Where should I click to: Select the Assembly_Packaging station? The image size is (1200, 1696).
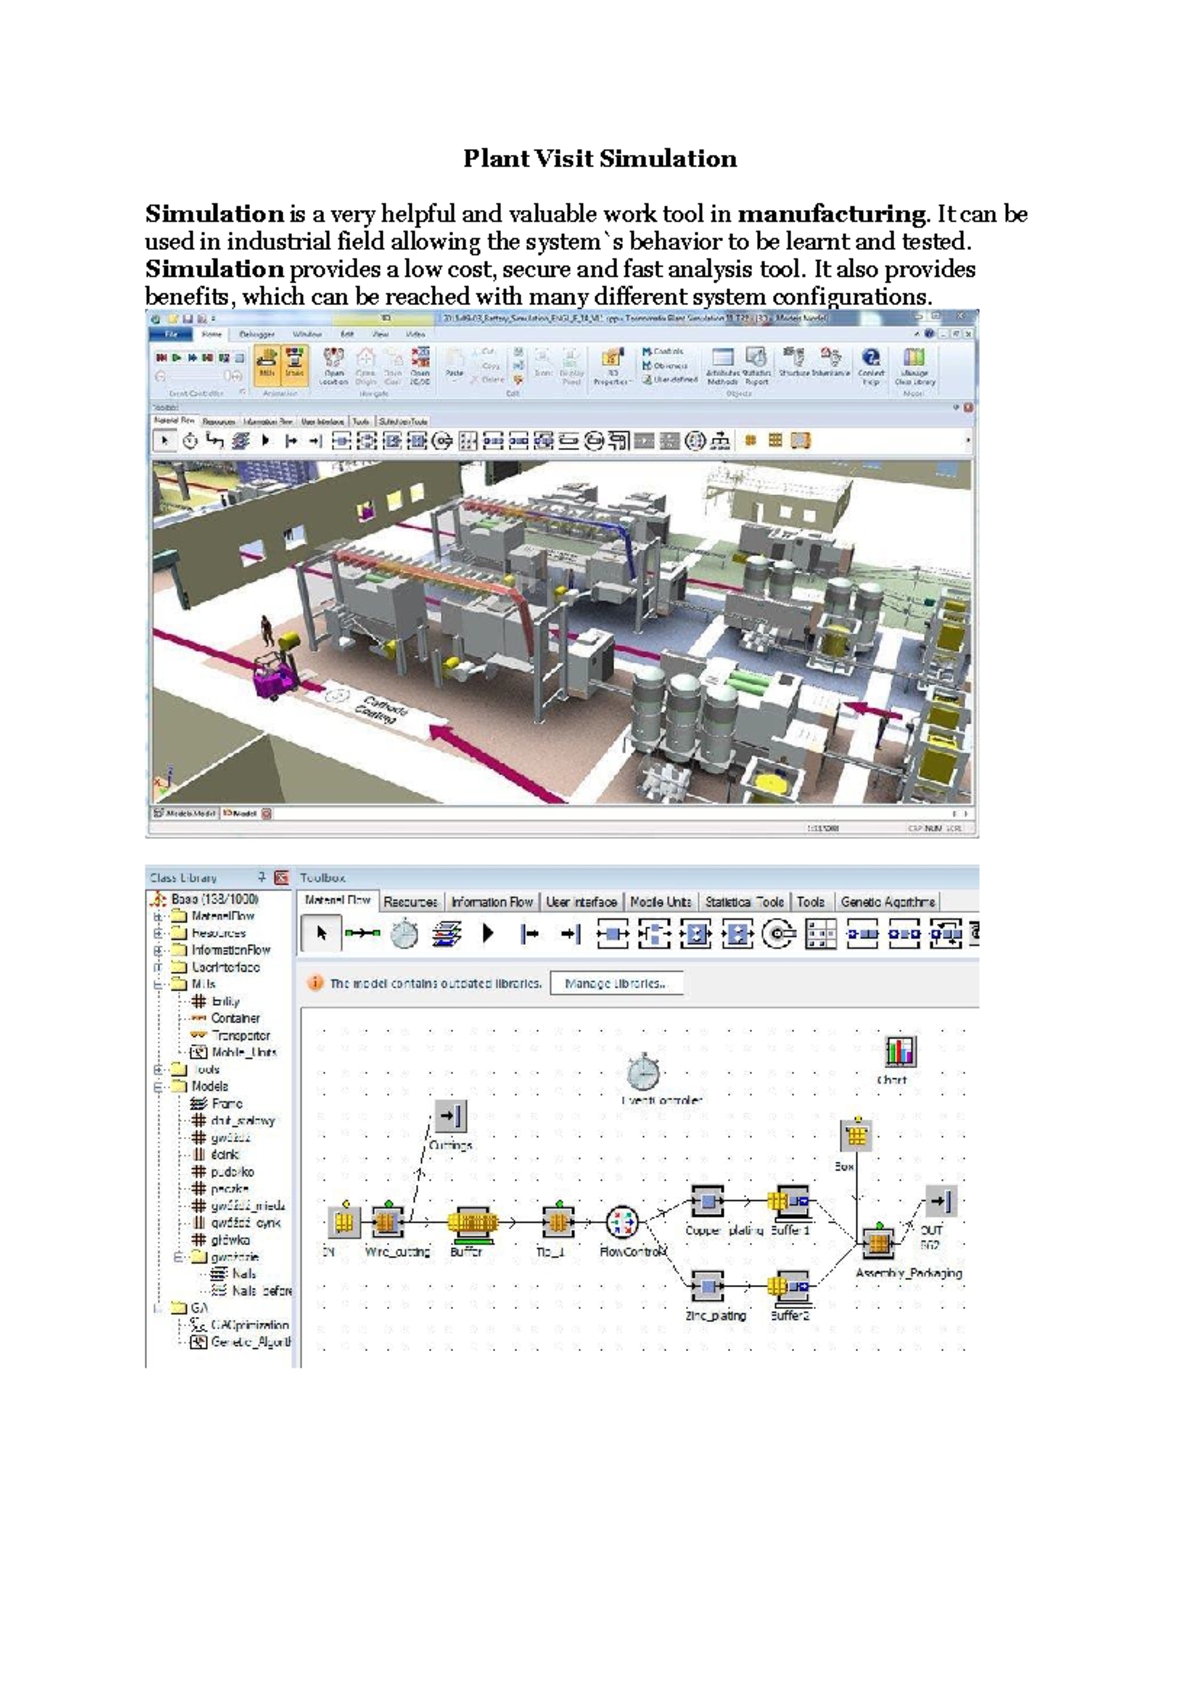(878, 1242)
